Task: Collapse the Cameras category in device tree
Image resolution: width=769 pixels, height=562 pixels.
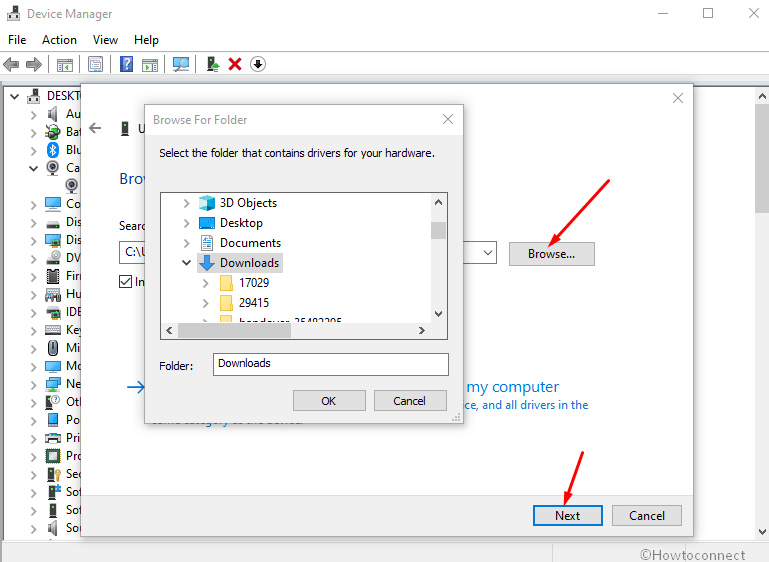Action: tap(33, 168)
